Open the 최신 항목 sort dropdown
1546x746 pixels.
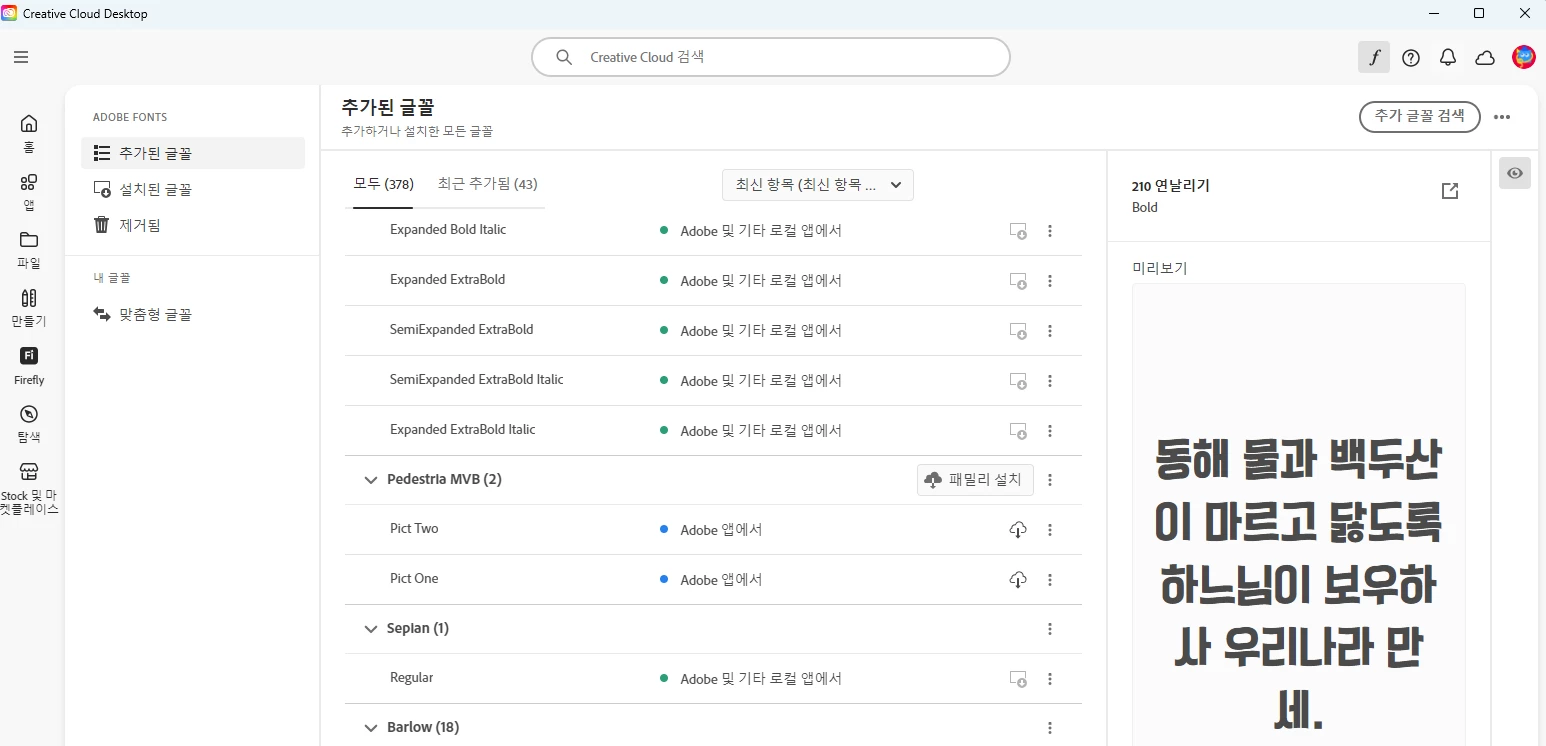point(818,185)
